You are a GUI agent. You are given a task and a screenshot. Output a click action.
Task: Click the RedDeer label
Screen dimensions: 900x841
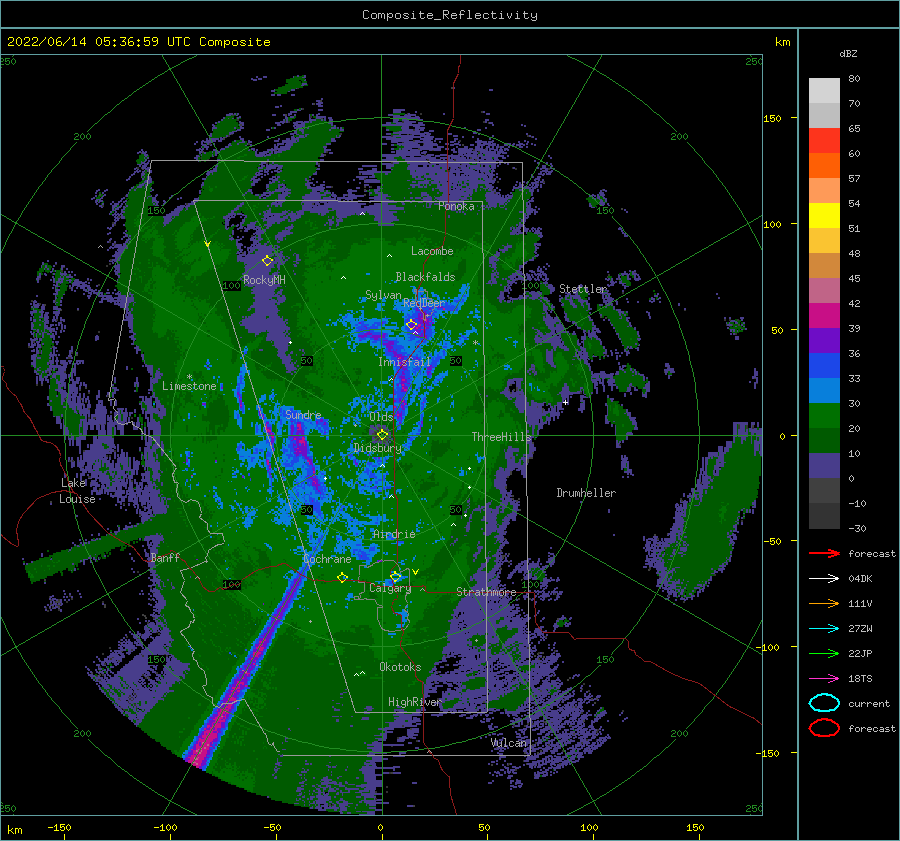click(x=424, y=303)
